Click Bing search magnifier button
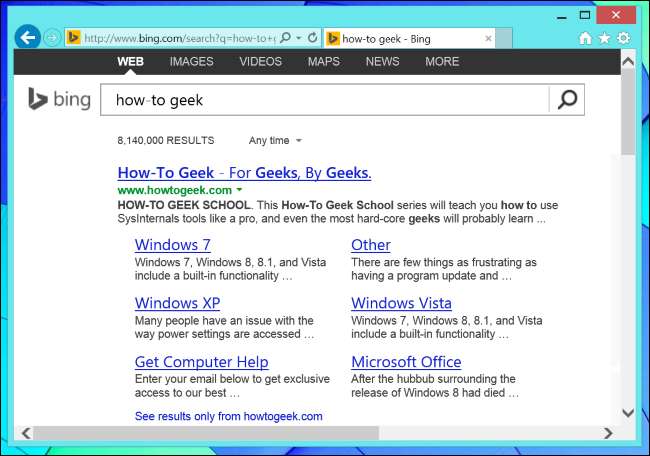Image resolution: width=650 pixels, height=456 pixels. coord(567,99)
